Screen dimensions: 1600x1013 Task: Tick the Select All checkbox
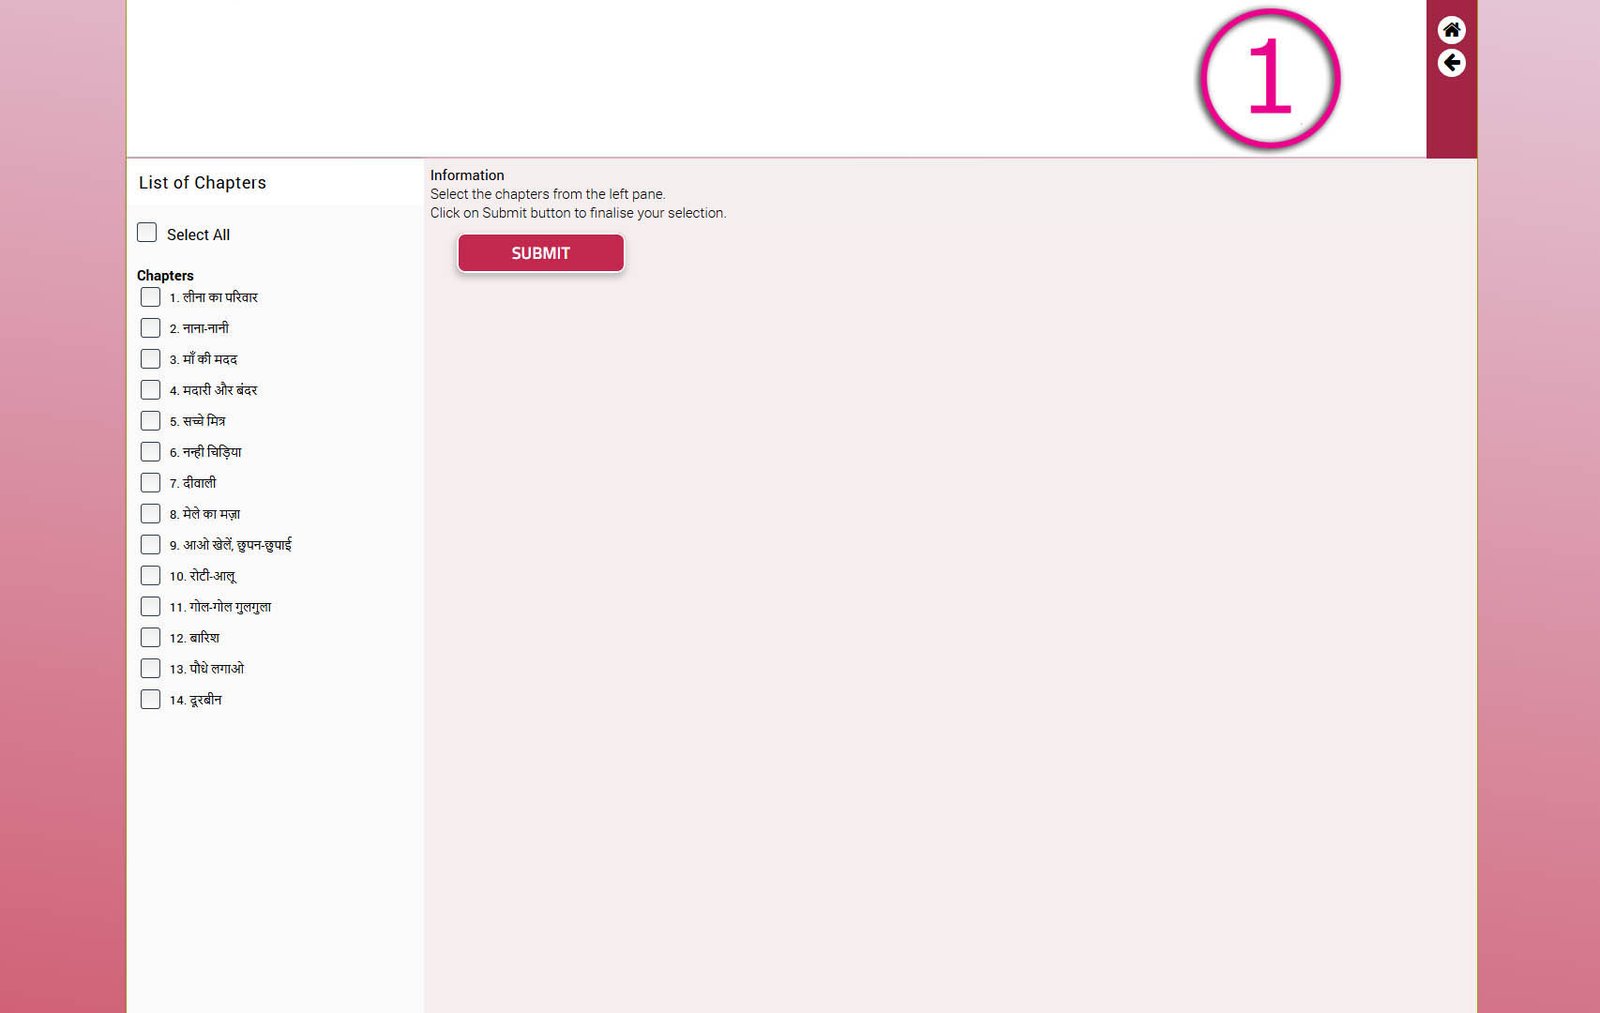click(147, 233)
